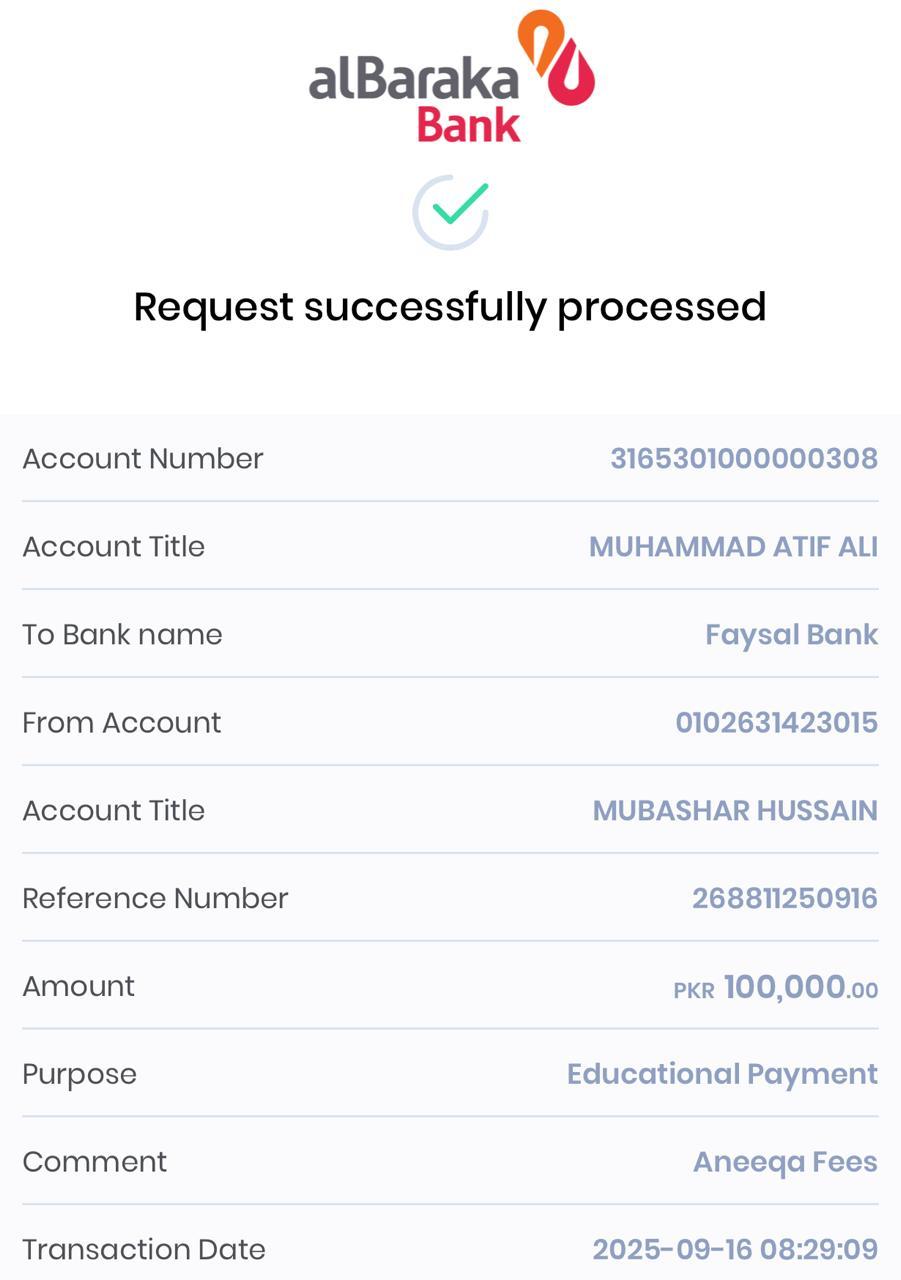Select from-account number 0102631423015
This screenshot has width=901, height=1280.
tap(776, 723)
